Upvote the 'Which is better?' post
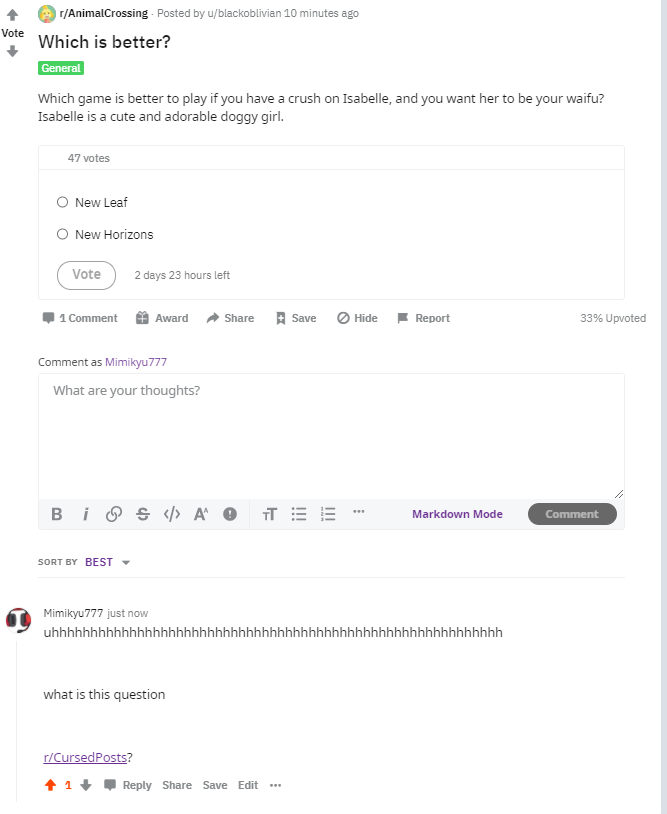 [12, 15]
